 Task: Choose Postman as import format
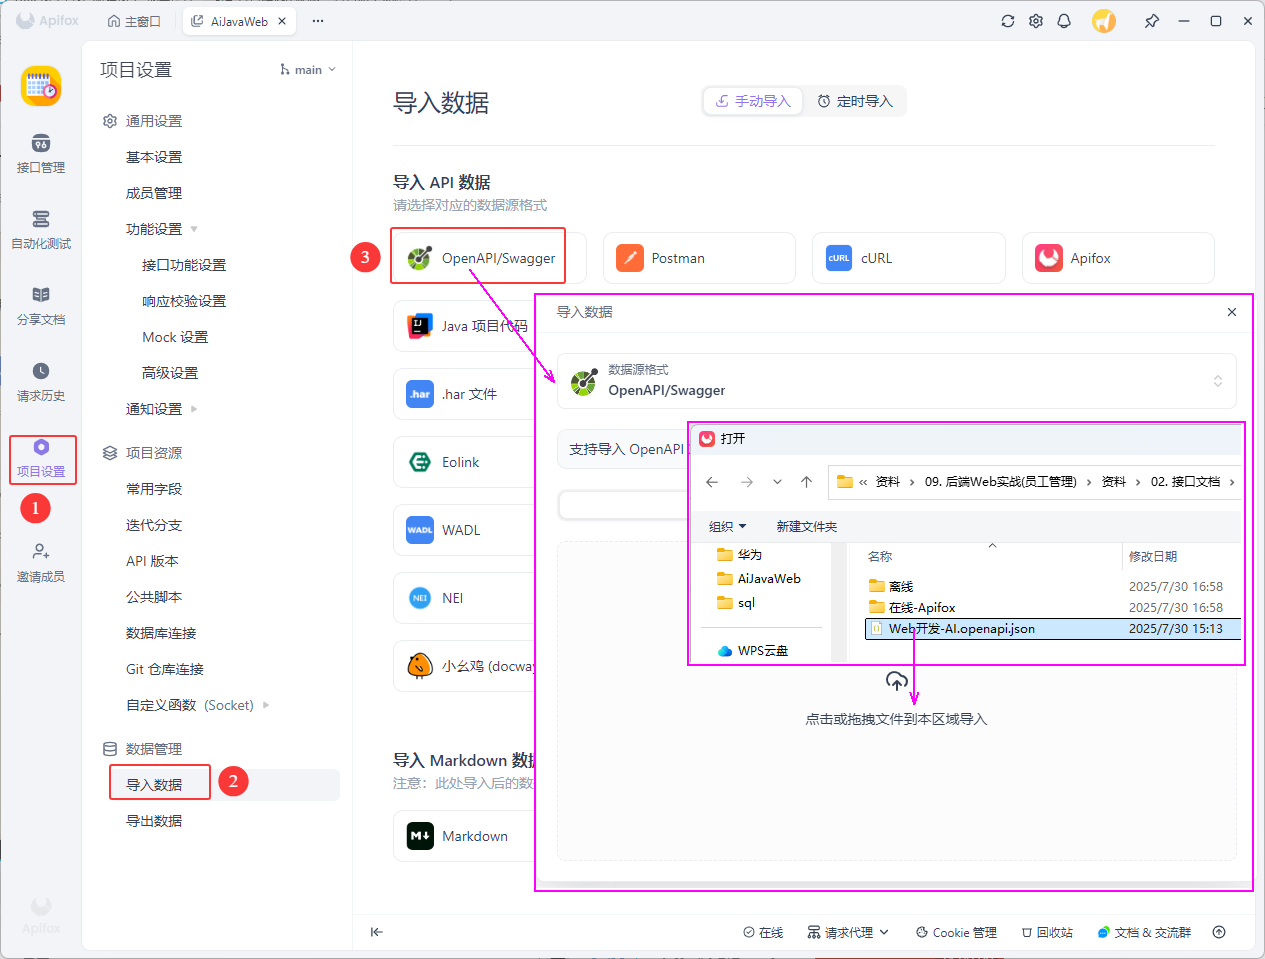click(x=699, y=258)
